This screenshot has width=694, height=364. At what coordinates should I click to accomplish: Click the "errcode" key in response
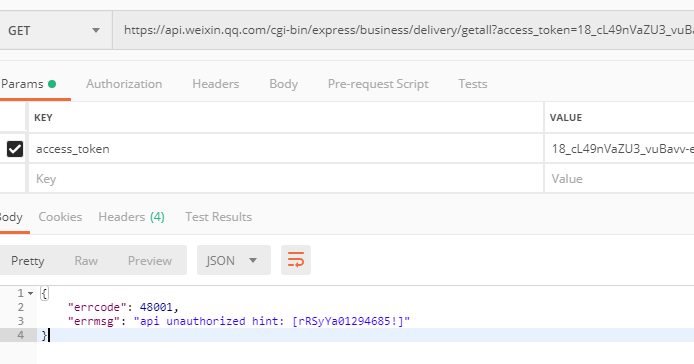(97, 307)
